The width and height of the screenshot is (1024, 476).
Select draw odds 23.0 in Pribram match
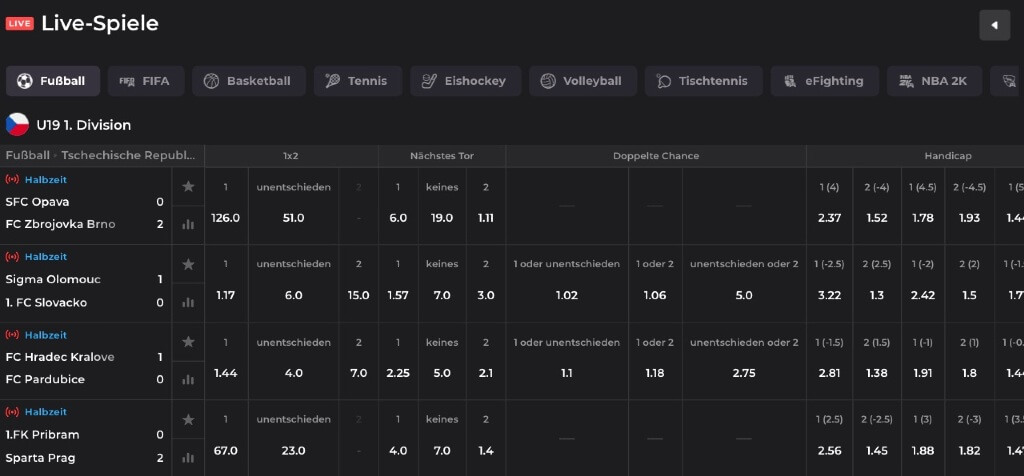tap(293, 438)
